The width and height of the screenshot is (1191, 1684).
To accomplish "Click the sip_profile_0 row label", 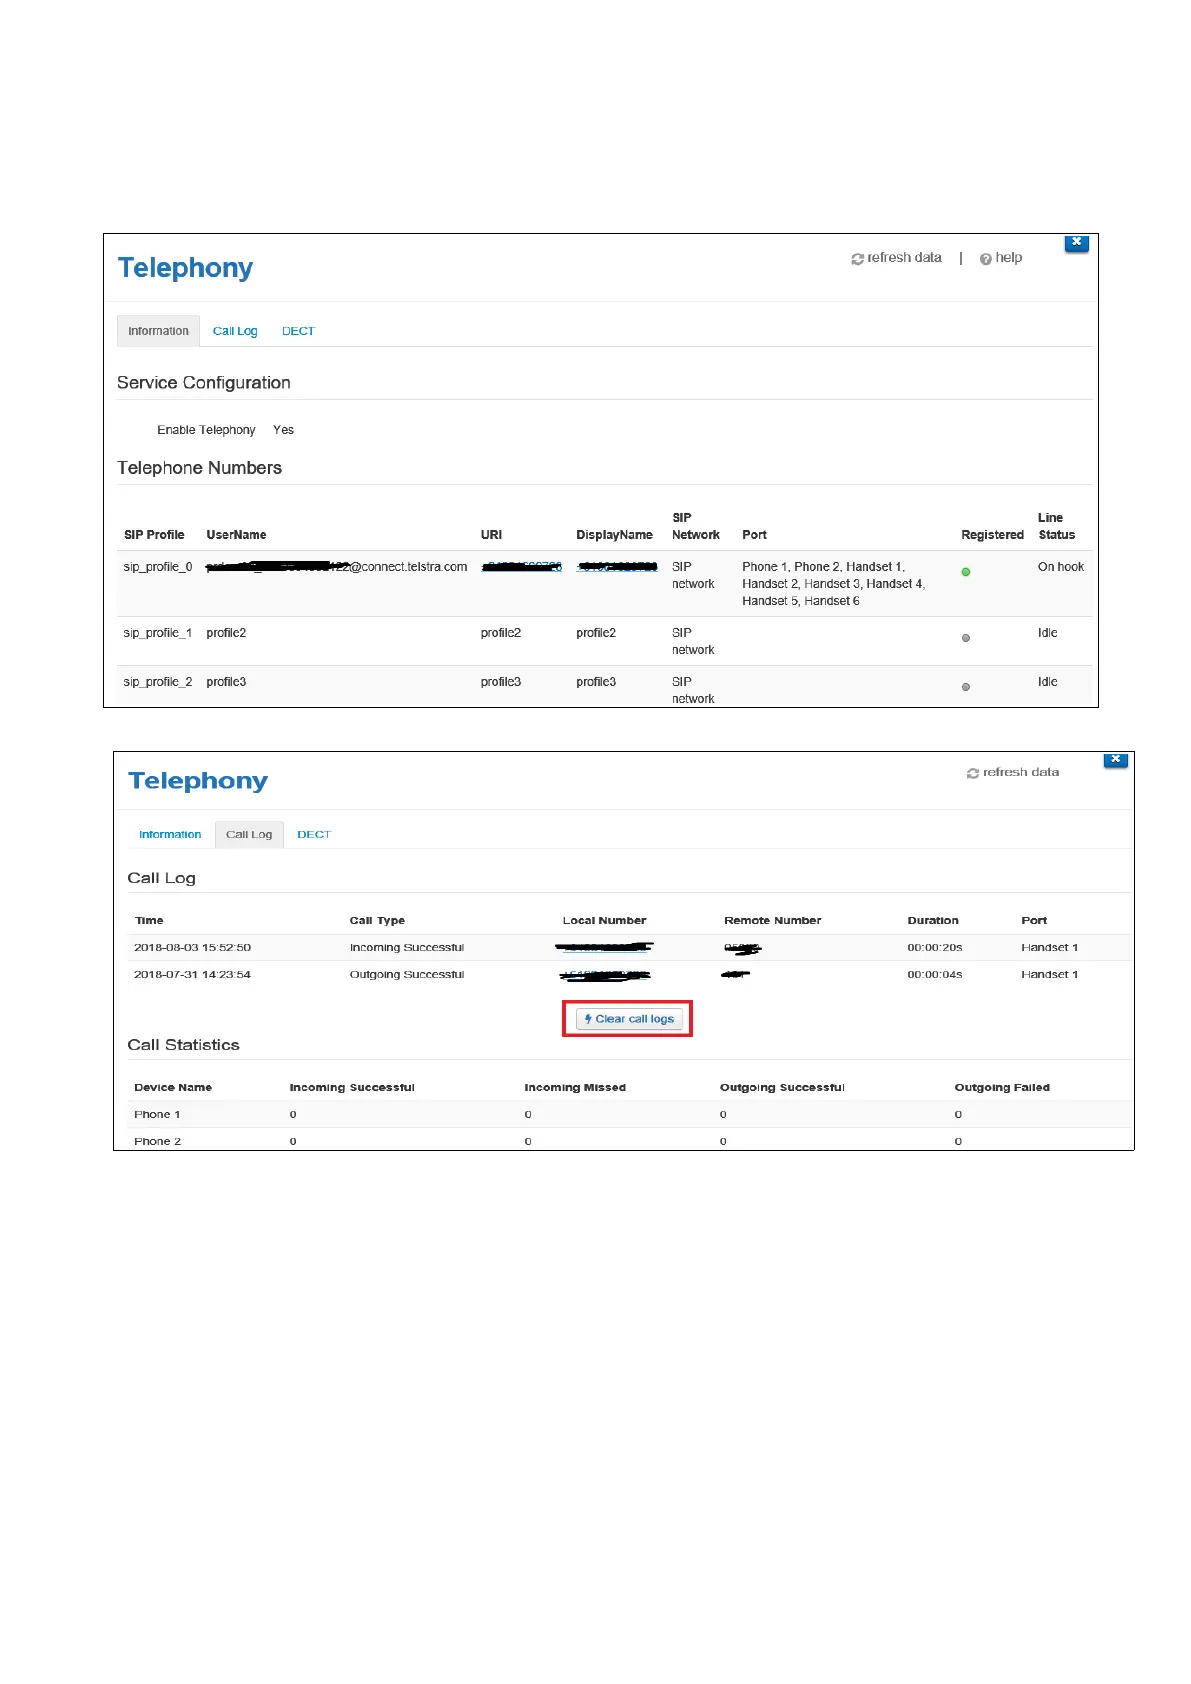I will pyautogui.click(x=158, y=567).
